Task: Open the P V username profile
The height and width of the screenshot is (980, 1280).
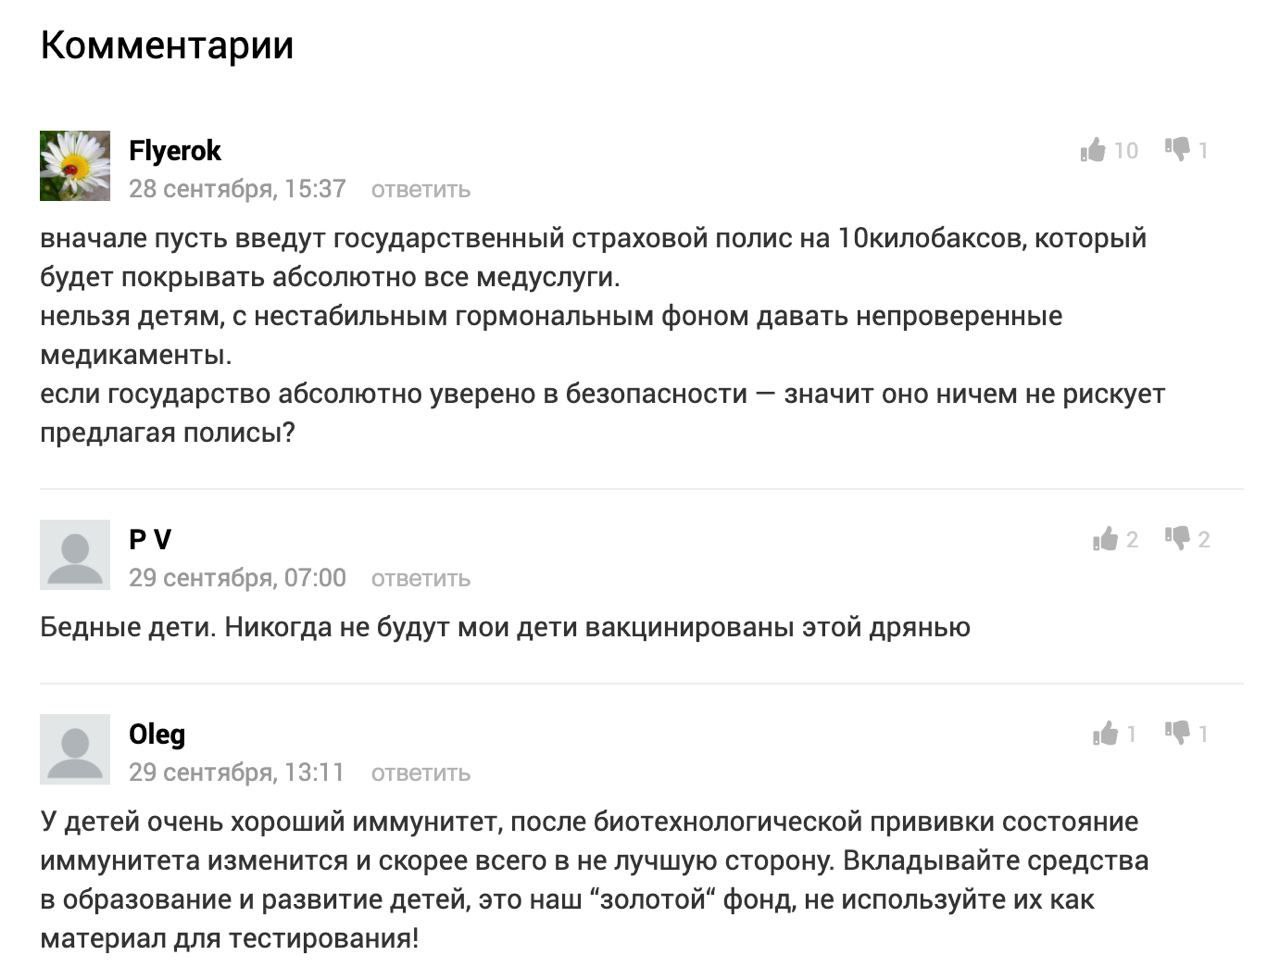Action: click(150, 539)
